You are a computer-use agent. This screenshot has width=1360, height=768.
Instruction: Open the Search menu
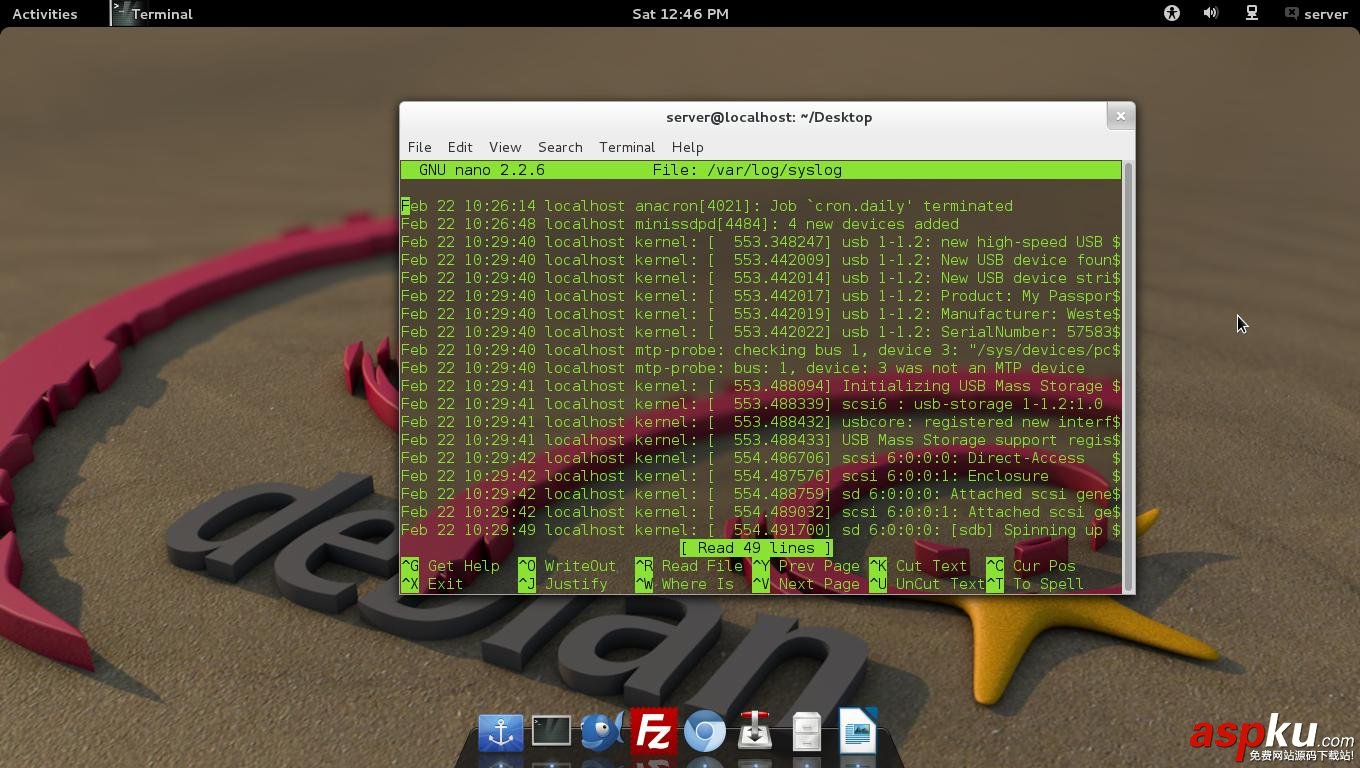tap(560, 147)
